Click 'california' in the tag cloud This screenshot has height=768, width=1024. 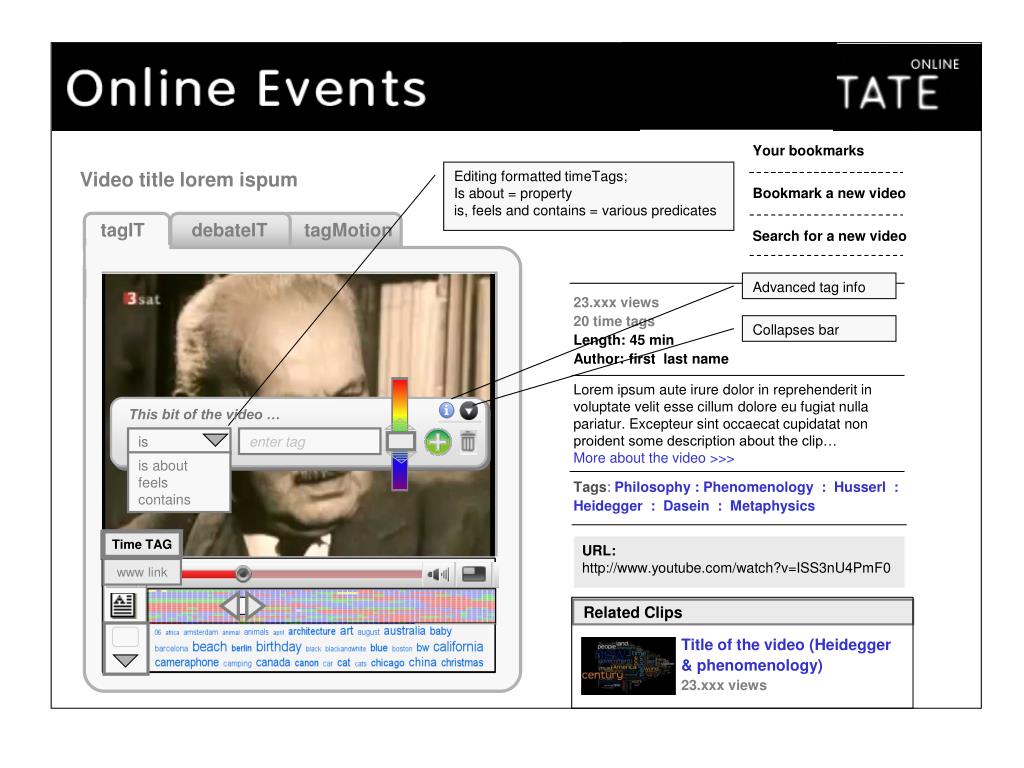click(x=458, y=647)
